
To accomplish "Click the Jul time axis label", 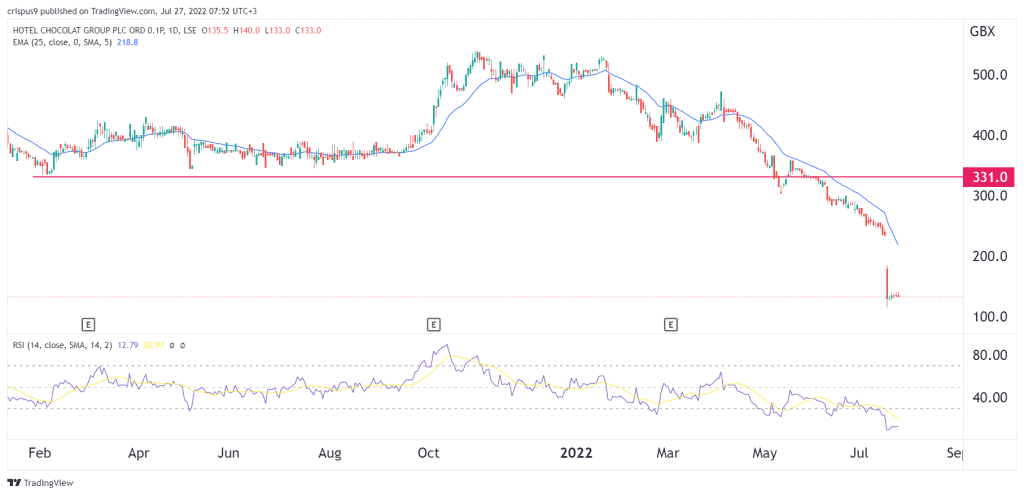I will coord(861,453).
